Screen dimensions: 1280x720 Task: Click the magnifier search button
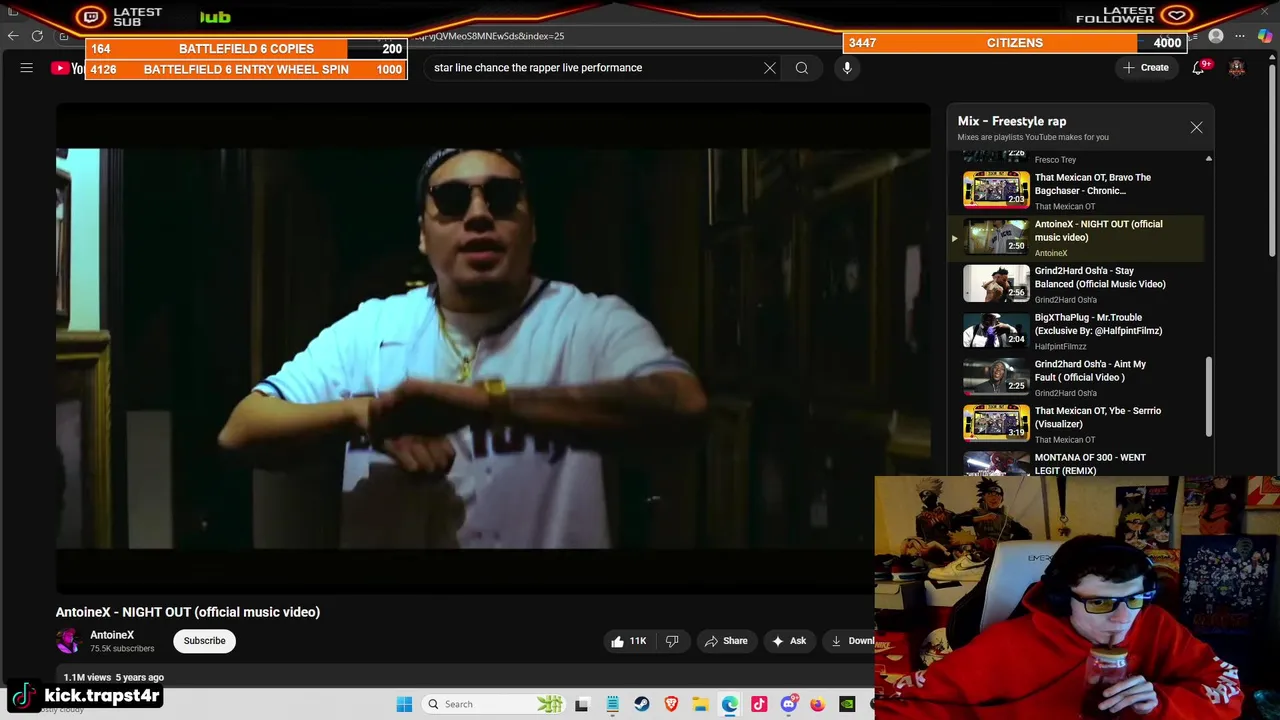coord(802,68)
